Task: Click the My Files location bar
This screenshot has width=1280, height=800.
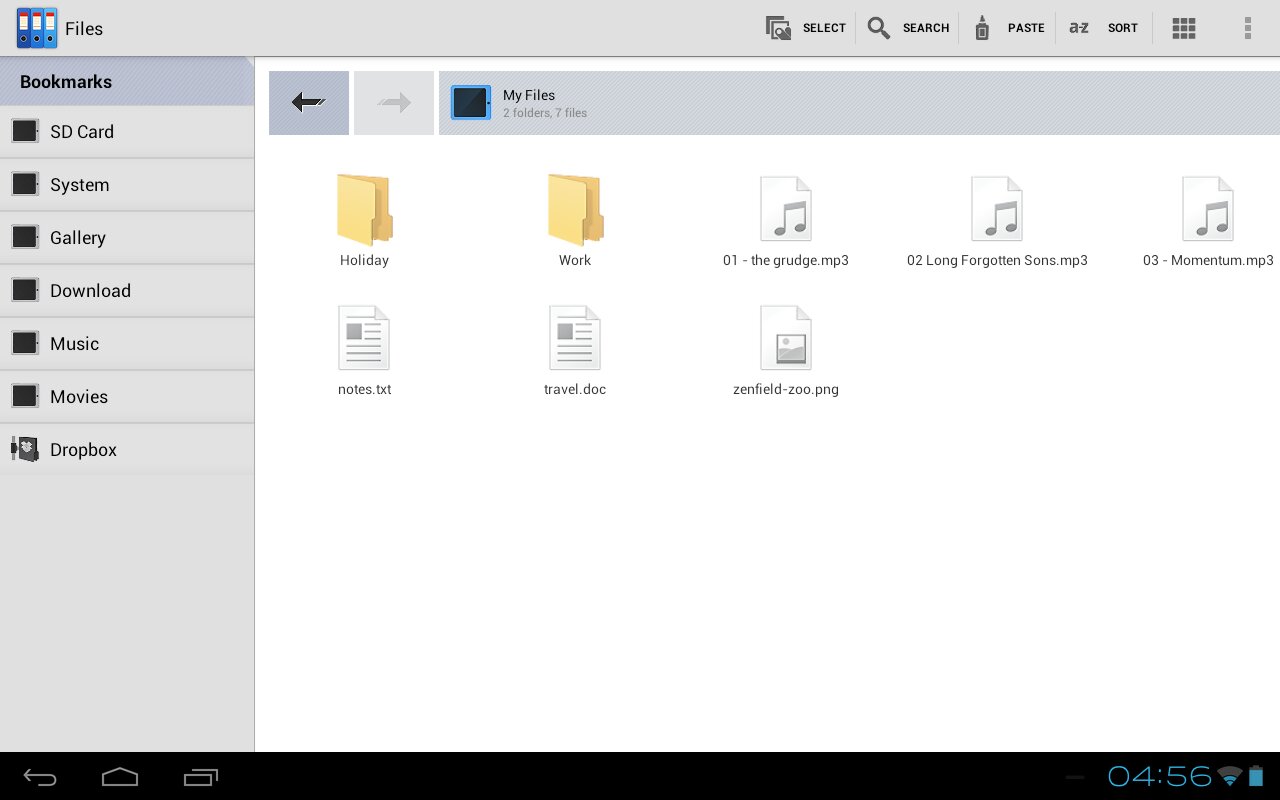Action: pos(858,103)
